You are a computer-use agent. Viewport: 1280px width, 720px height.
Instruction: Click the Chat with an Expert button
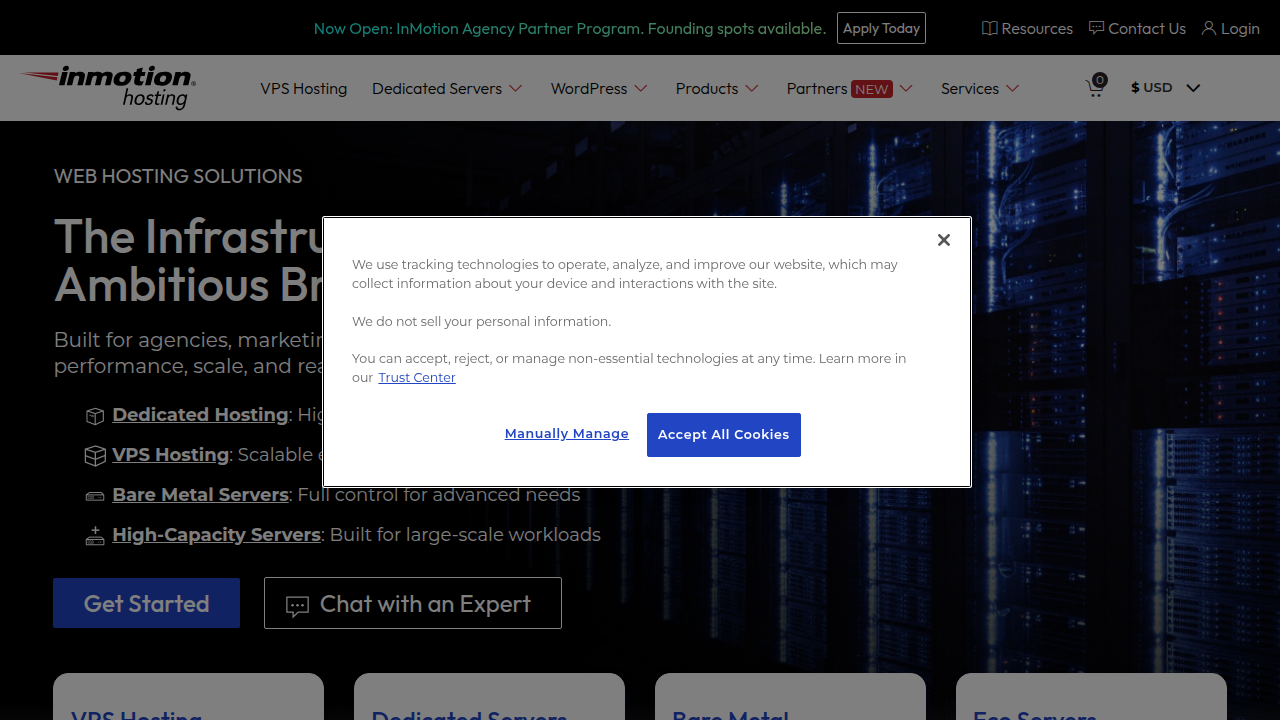tap(413, 603)
